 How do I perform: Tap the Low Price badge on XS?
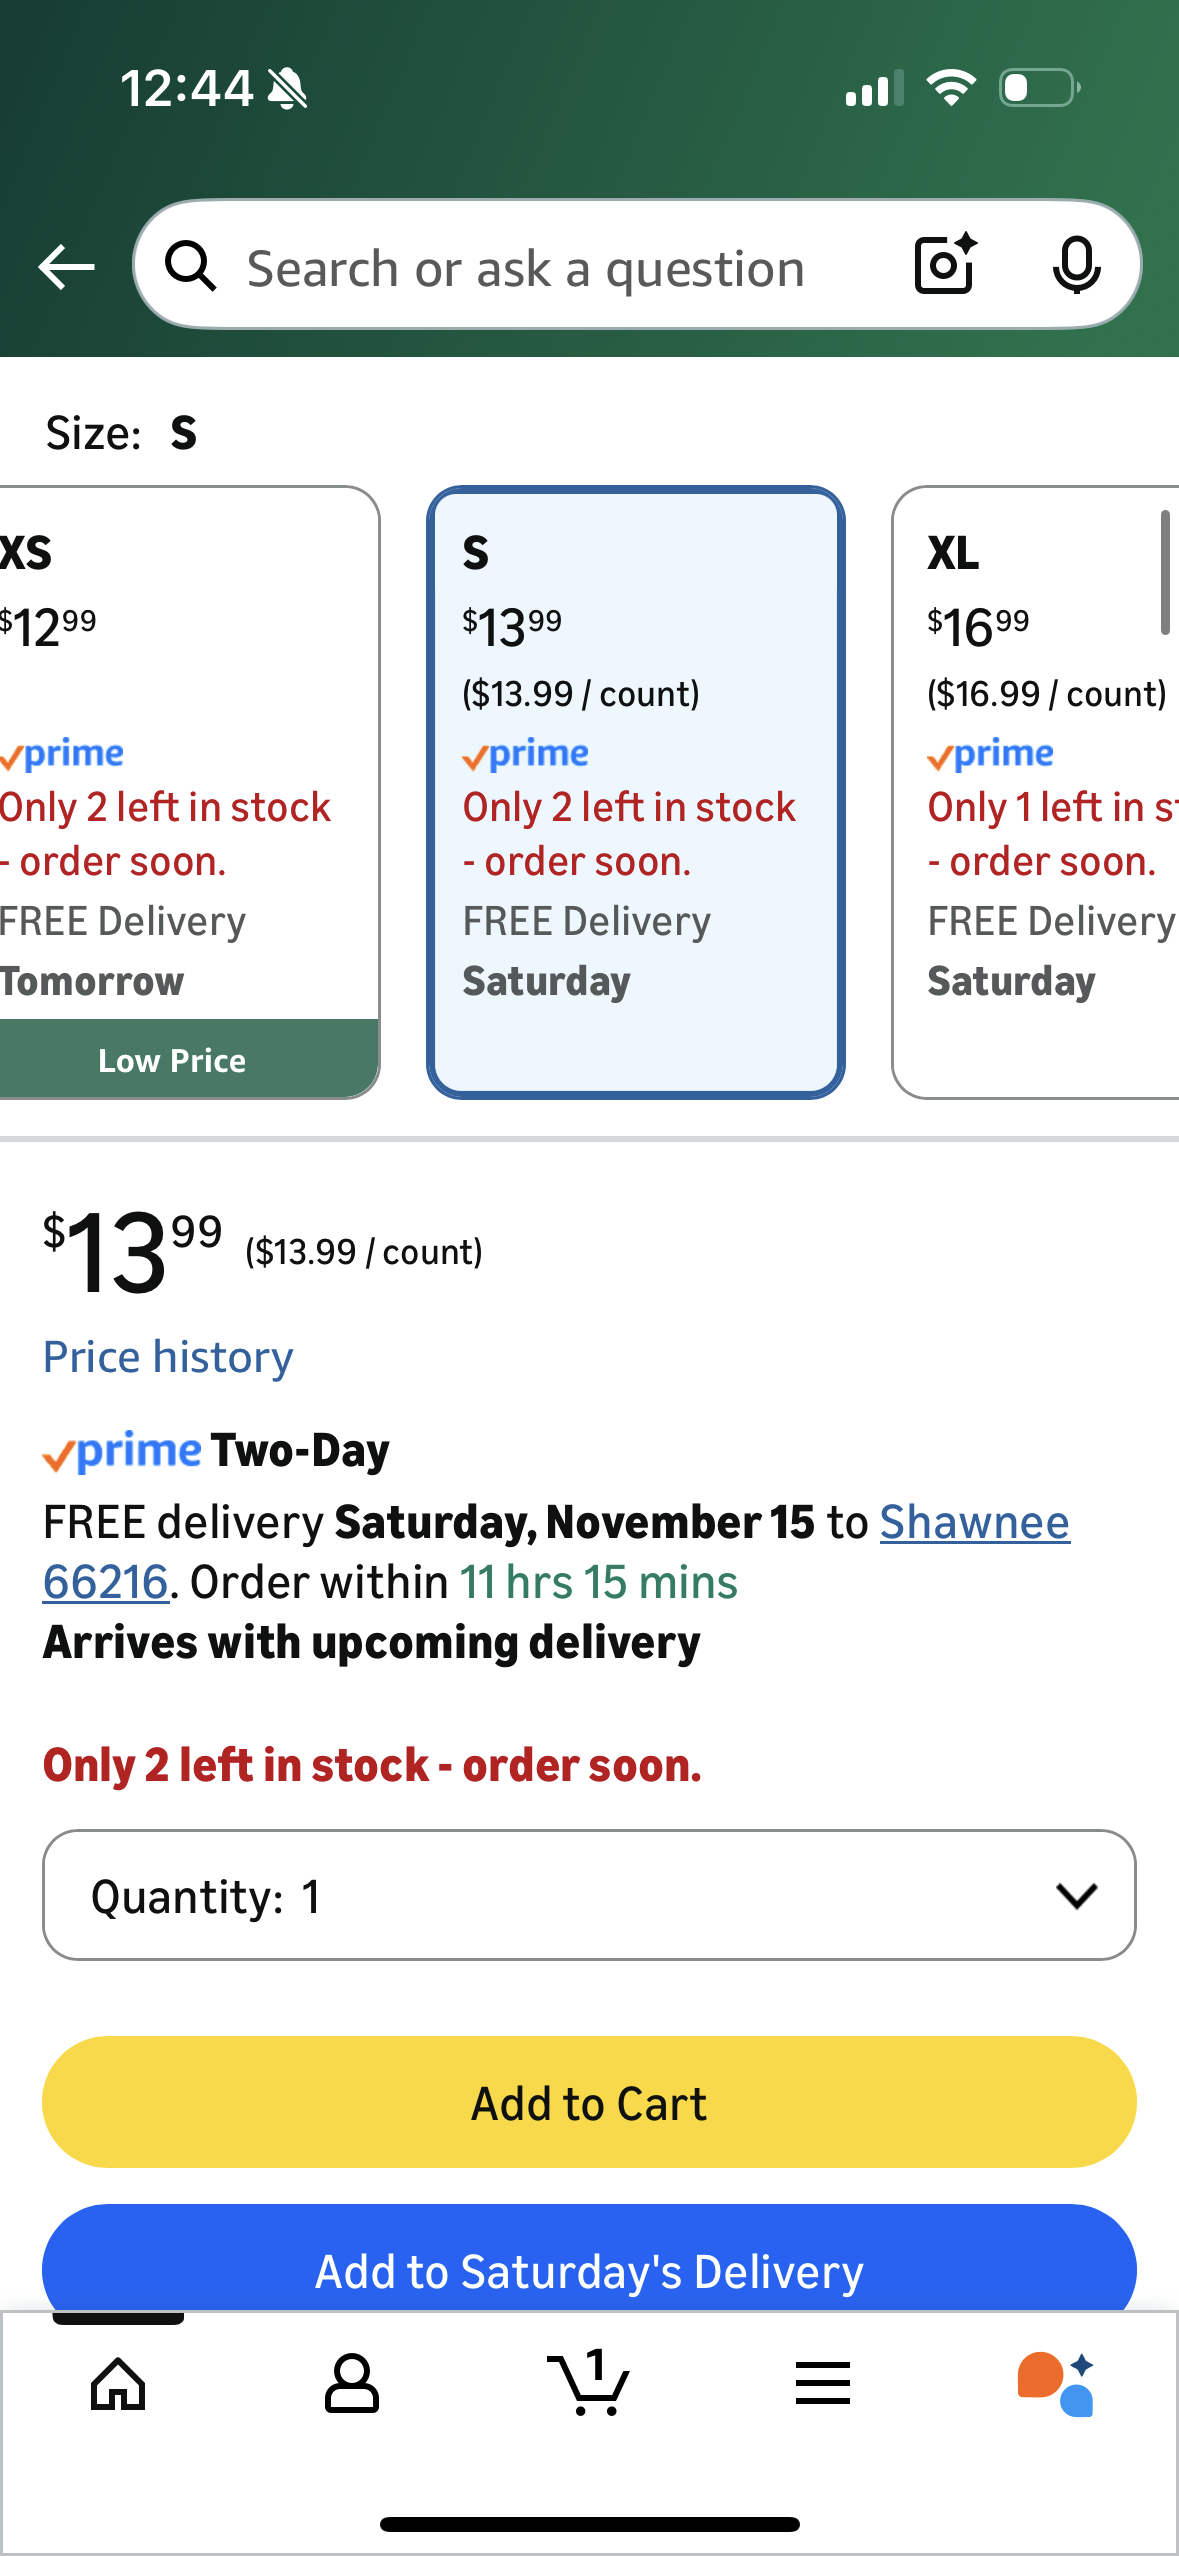[x=172, y=1060]
